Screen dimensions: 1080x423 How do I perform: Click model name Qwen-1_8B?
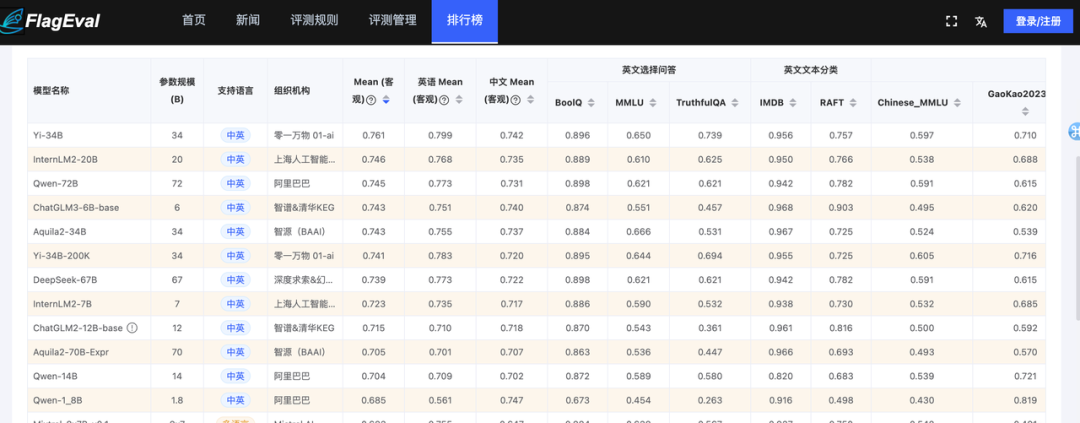point(58,400)
